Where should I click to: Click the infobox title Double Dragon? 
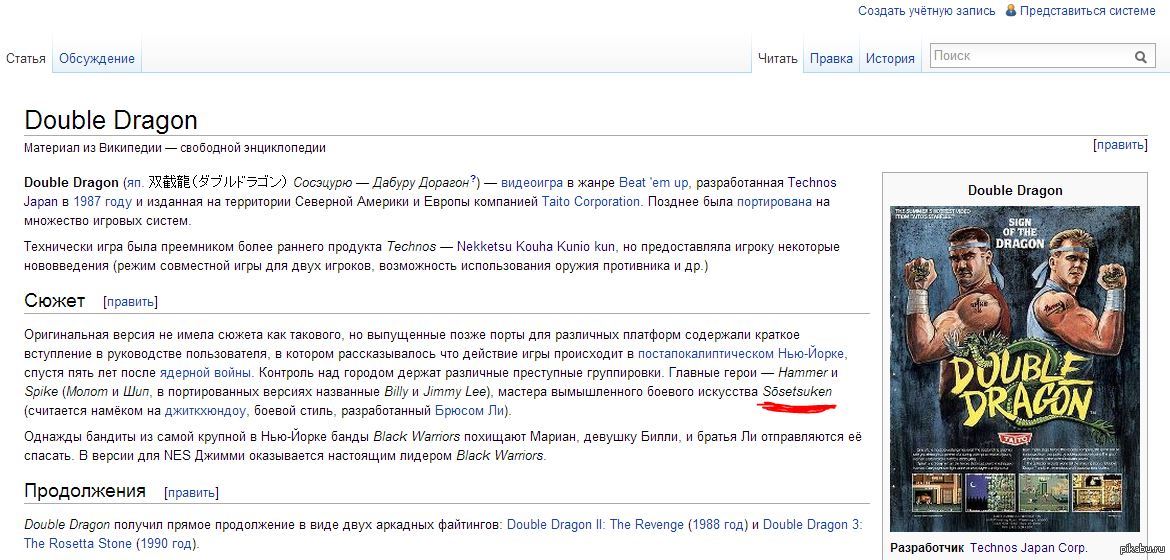[1015, 190]
